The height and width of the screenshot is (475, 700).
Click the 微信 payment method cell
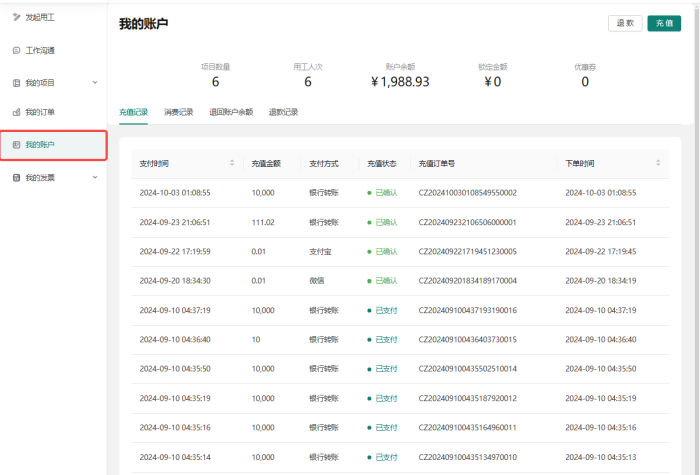coord(317,281)
